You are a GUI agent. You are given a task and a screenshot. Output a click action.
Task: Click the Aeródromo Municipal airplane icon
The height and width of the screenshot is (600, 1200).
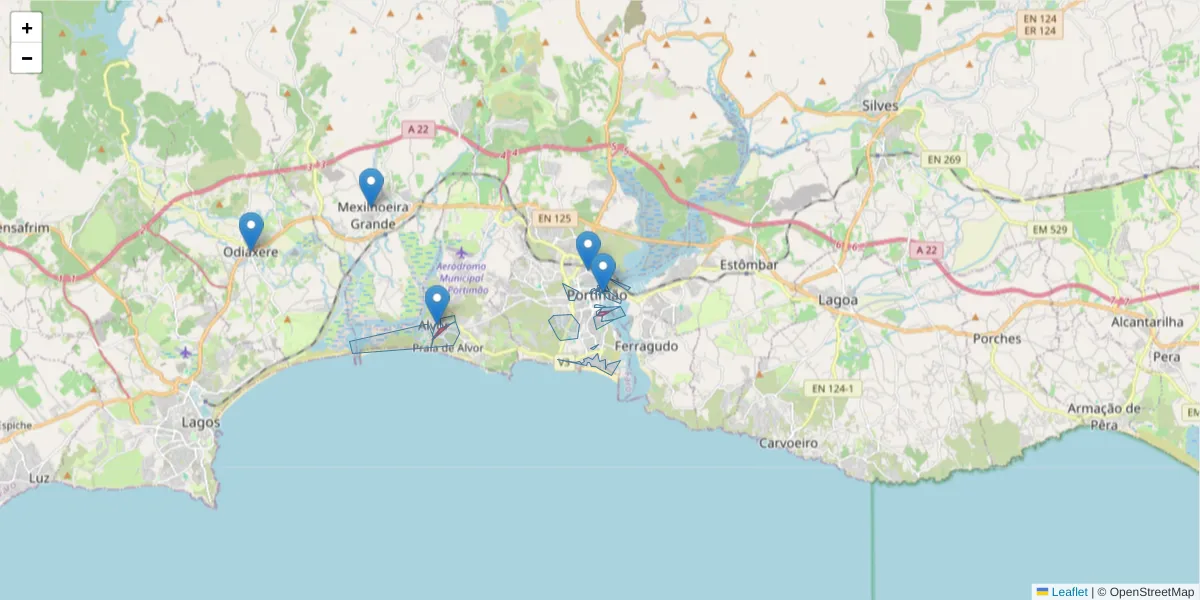point(460,251)
